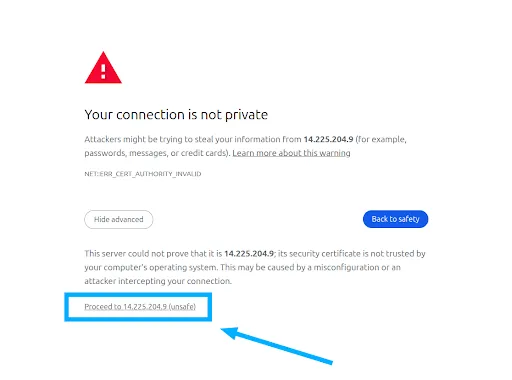Select bold 14.225.204.9 in the Attackers paragraph
The image size is (512, 380).
click(328, 139)
